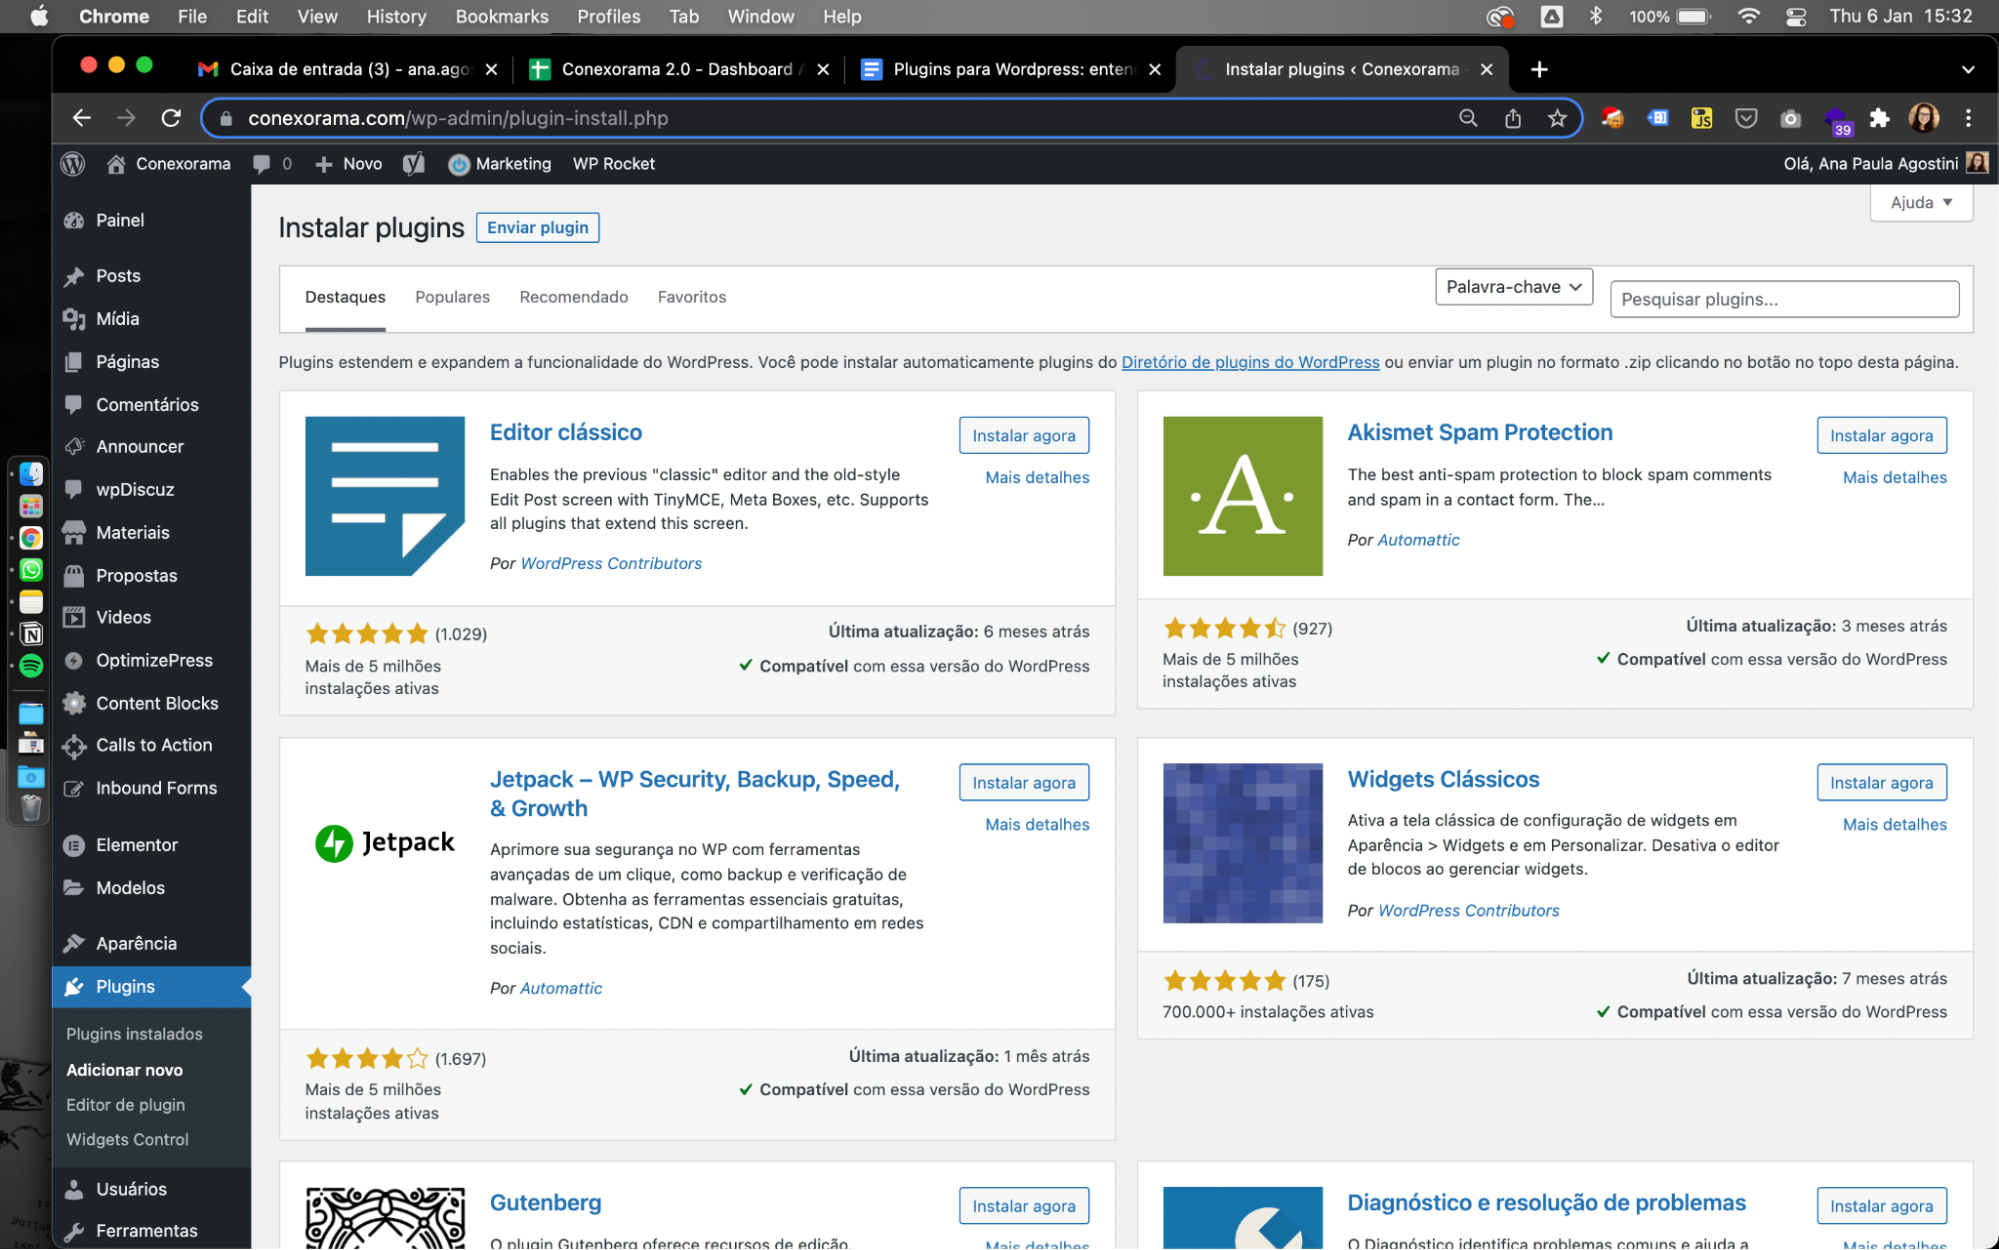1999x1250 pixels.
Task: Open the Palavra-chave search type dropdown
Action: (x=1513, y=287)
